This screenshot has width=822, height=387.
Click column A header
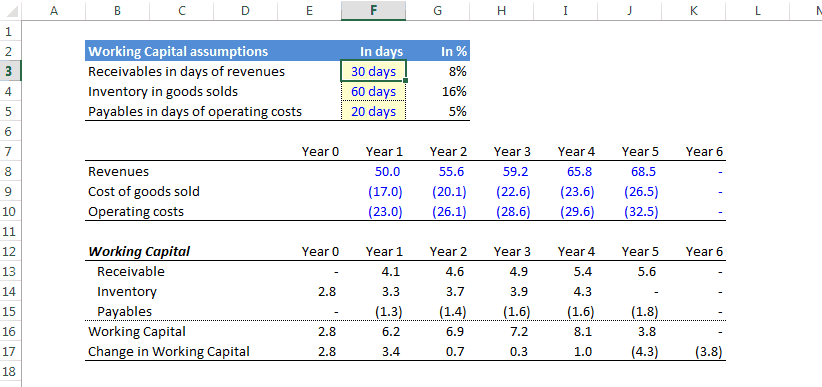[x=53, y=10]
